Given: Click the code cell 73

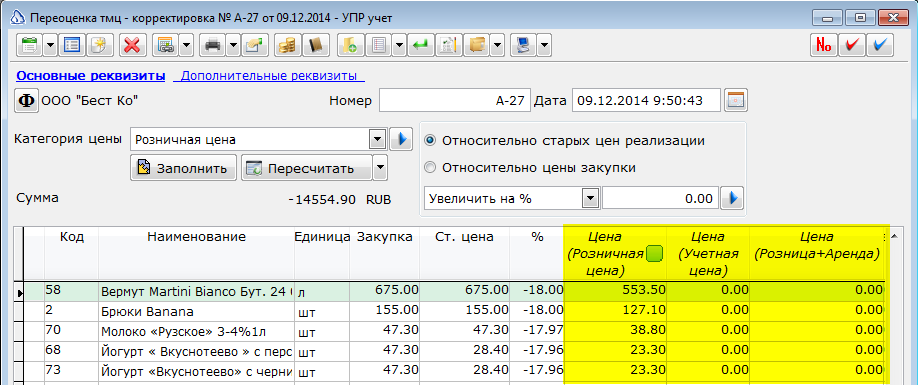Looking at the screenshot, I should (71, 371).
